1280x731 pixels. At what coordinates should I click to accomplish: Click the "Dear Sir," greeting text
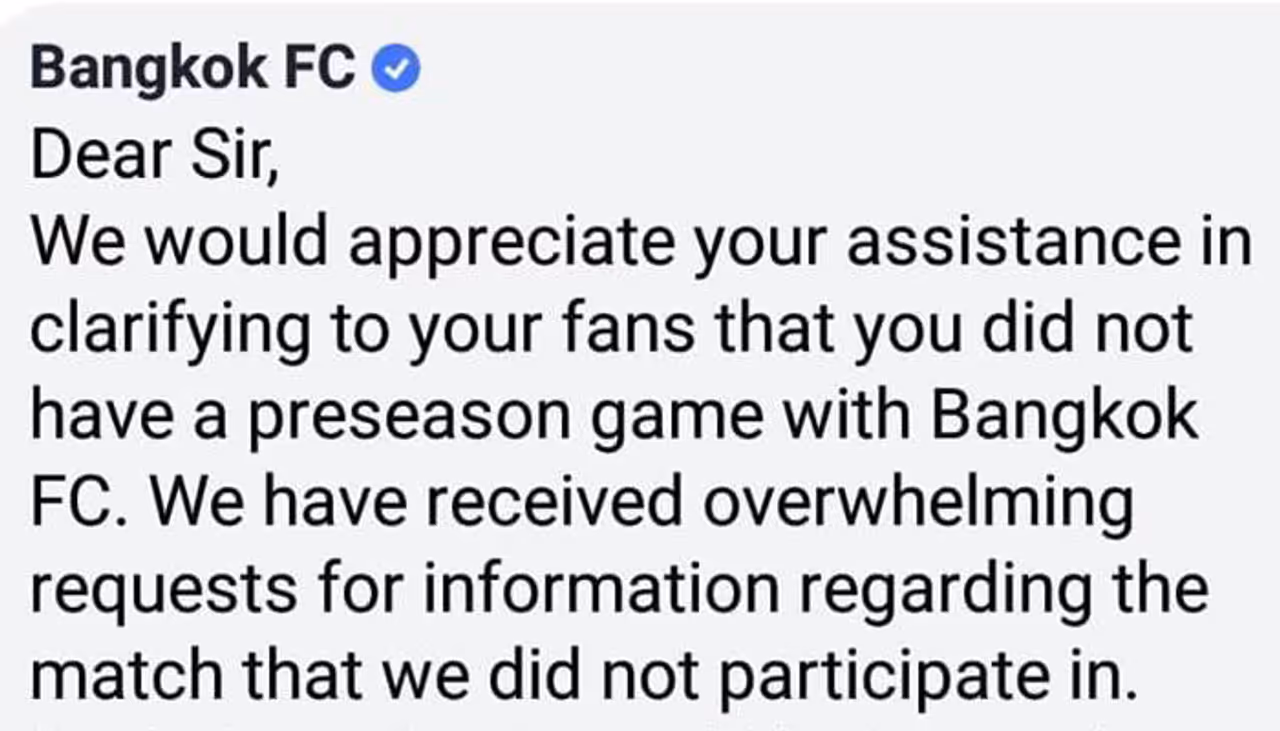click(155, 157)
